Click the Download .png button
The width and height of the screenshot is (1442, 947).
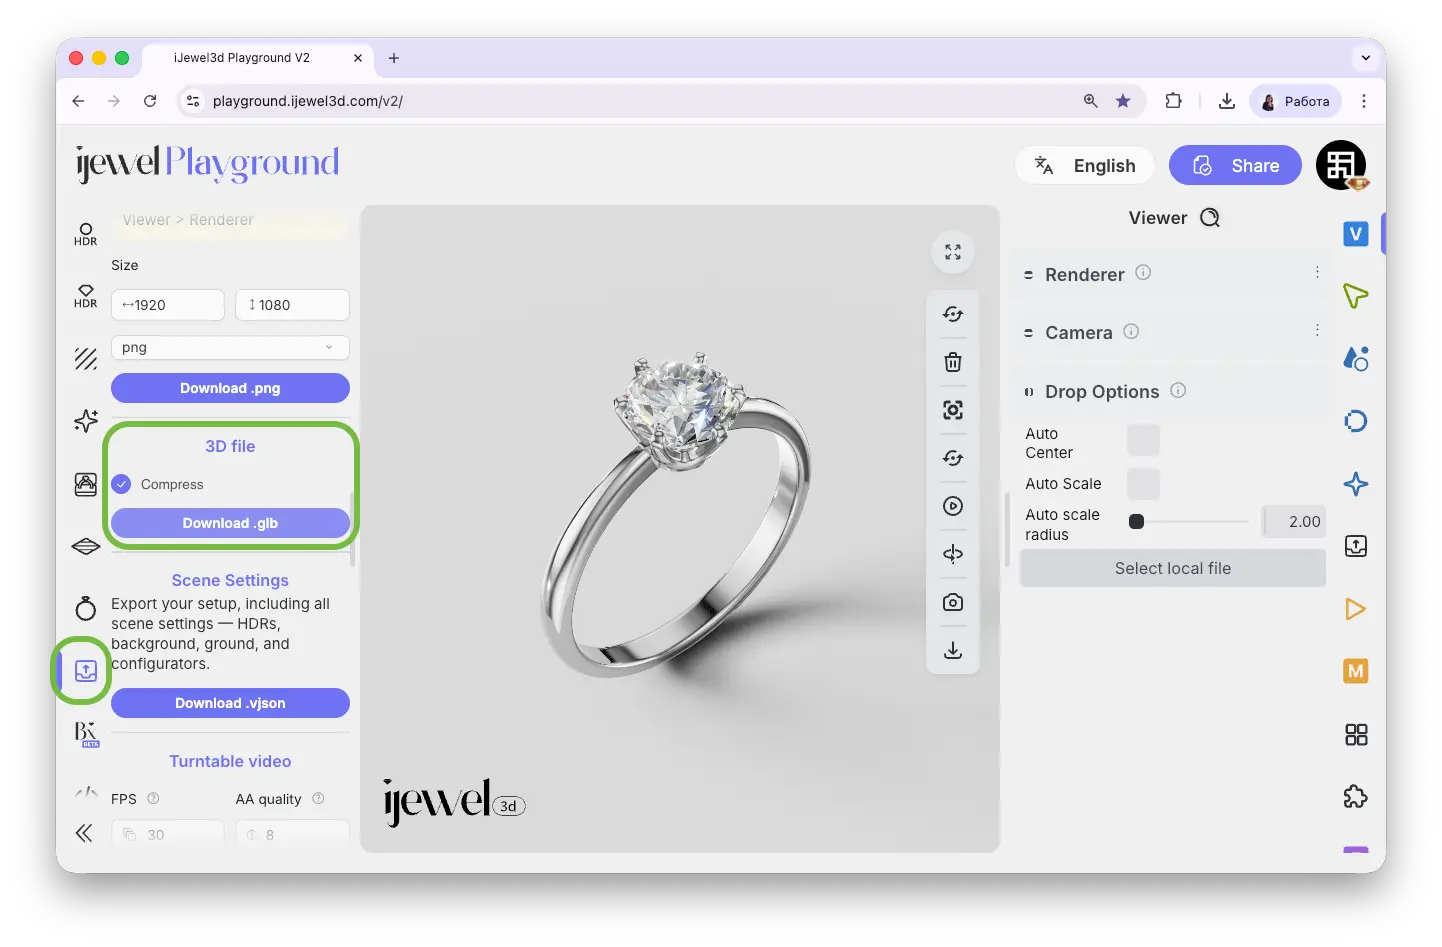point(230,388)
